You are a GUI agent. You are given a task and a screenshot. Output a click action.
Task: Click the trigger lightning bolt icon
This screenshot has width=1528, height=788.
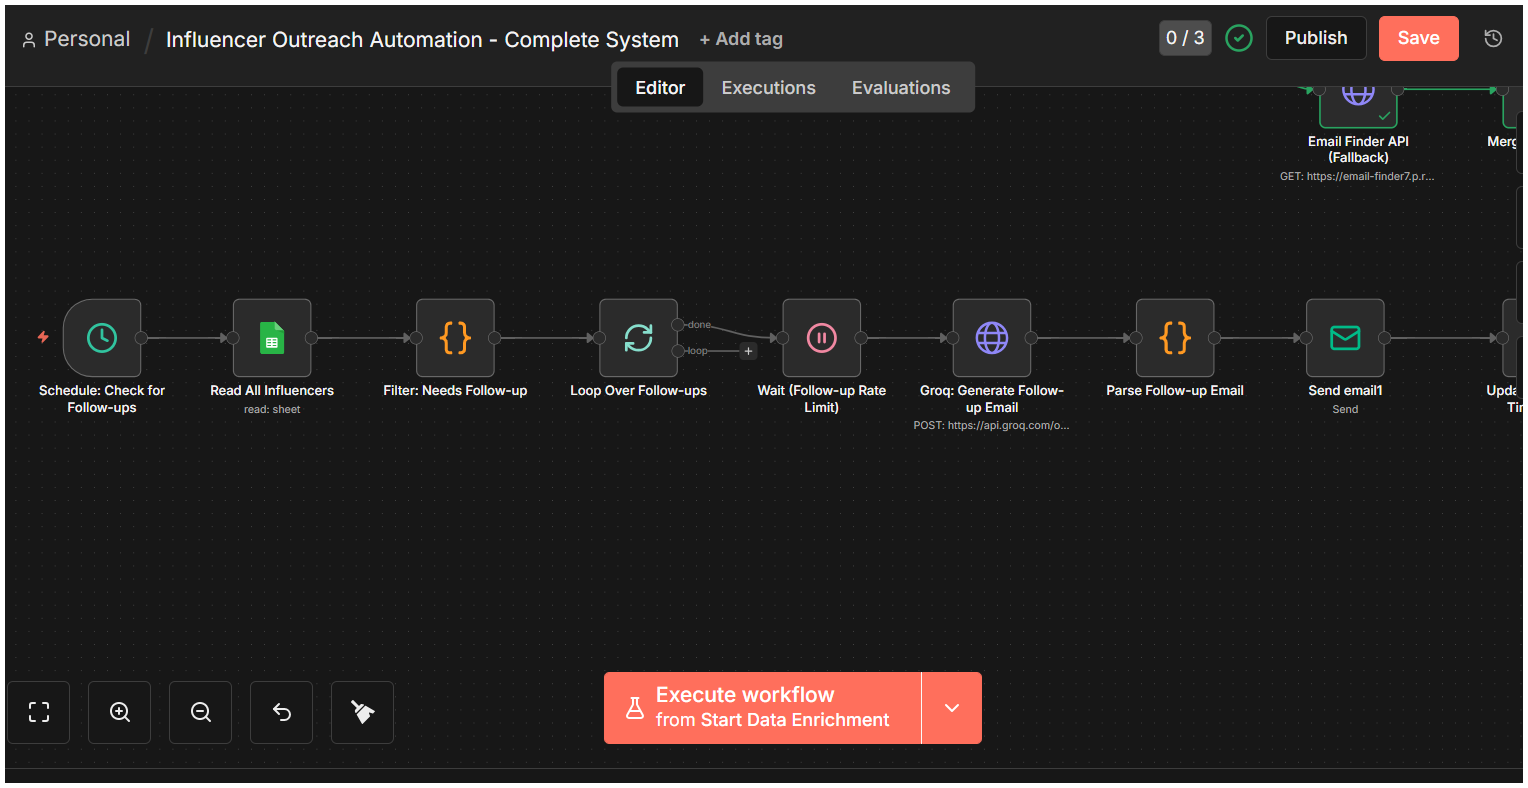[x=43, y=337]
